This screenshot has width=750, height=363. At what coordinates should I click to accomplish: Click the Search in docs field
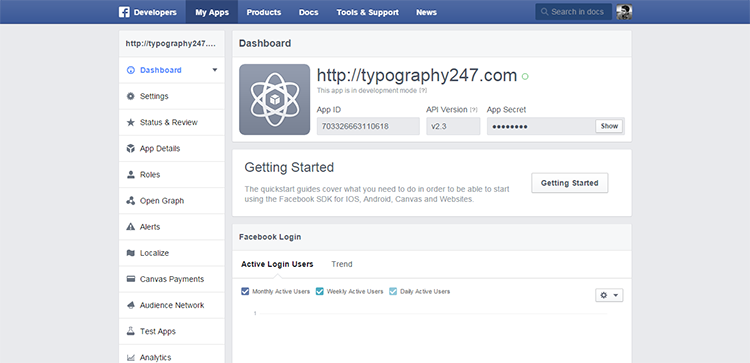[574, 12]
